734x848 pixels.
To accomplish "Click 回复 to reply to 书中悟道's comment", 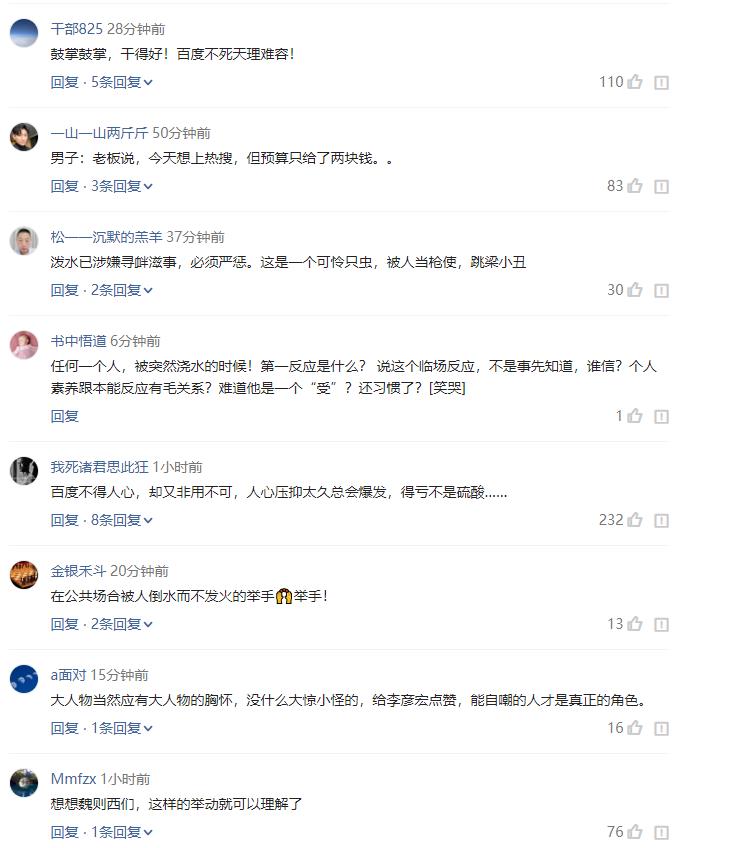I will [x=57, y=414].
